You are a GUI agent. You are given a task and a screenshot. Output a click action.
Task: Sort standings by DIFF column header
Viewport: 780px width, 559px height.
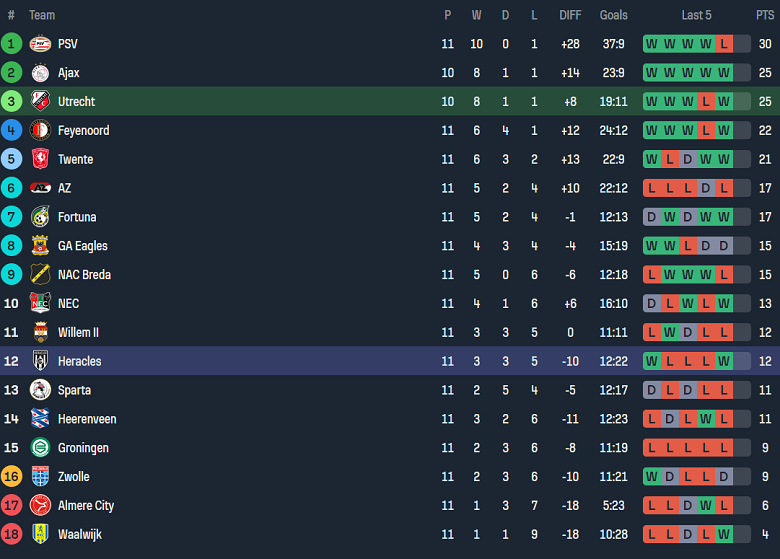[570, 15]
